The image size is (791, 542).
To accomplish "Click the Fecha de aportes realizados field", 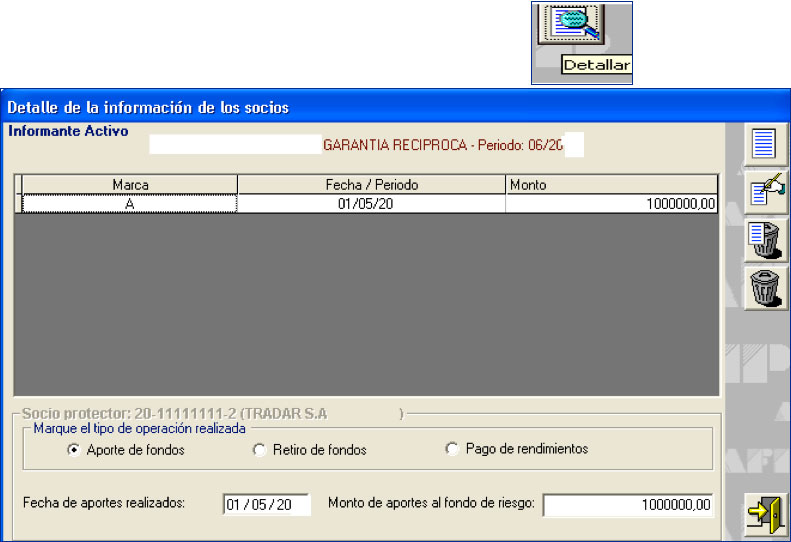I will (266, 505).
